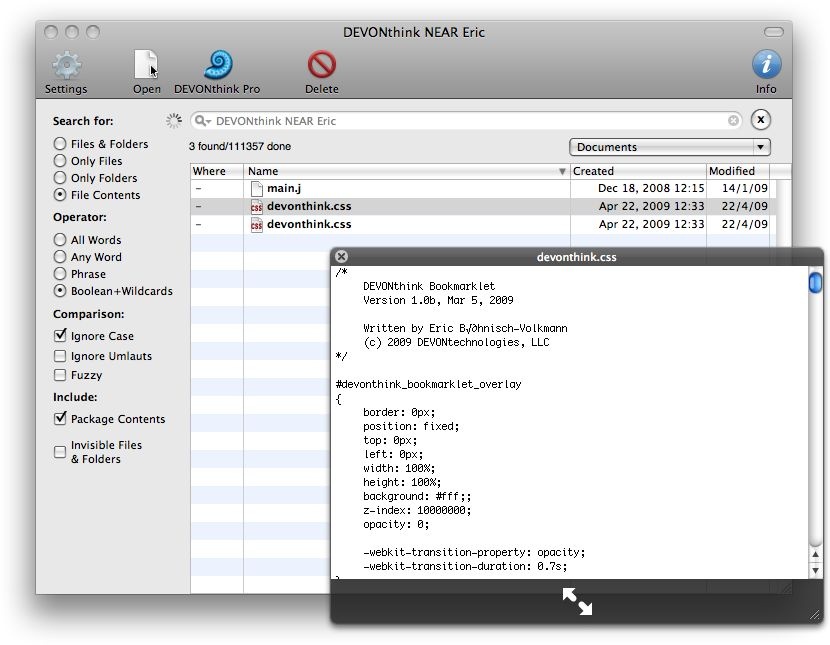Sort results by the Name column

click(x=400, y=171)
